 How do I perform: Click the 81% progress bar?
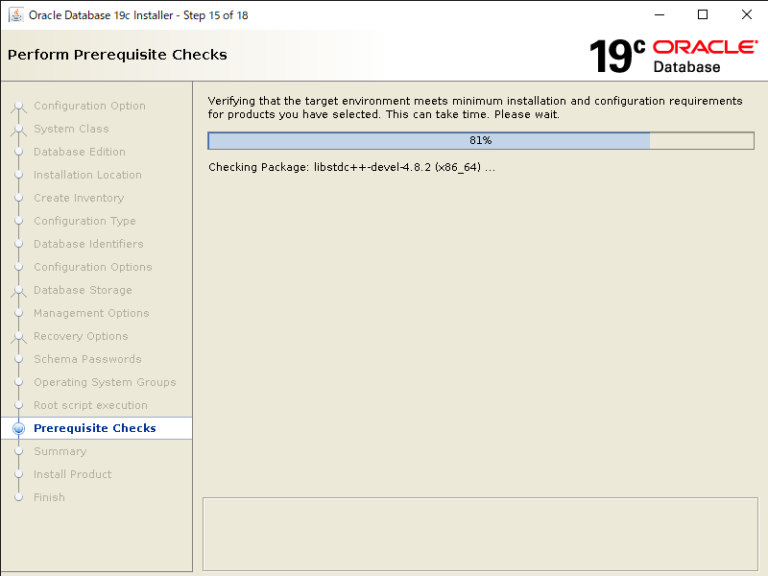tap(480, 140)
